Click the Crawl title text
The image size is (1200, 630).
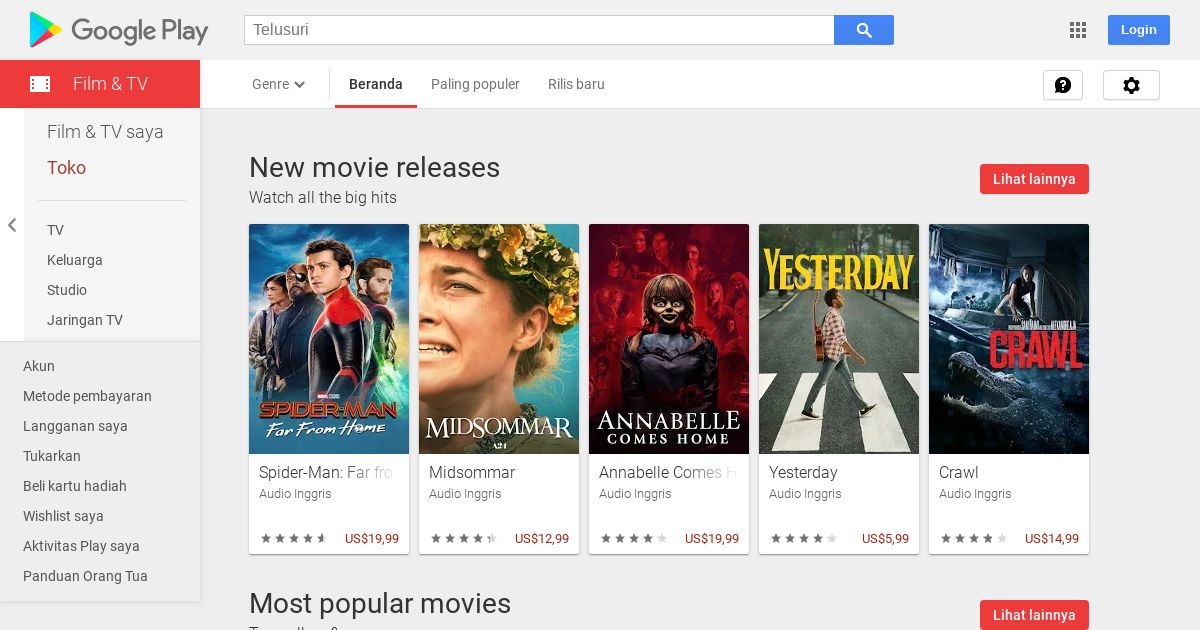pyautogui.click(x=958, y=472)
